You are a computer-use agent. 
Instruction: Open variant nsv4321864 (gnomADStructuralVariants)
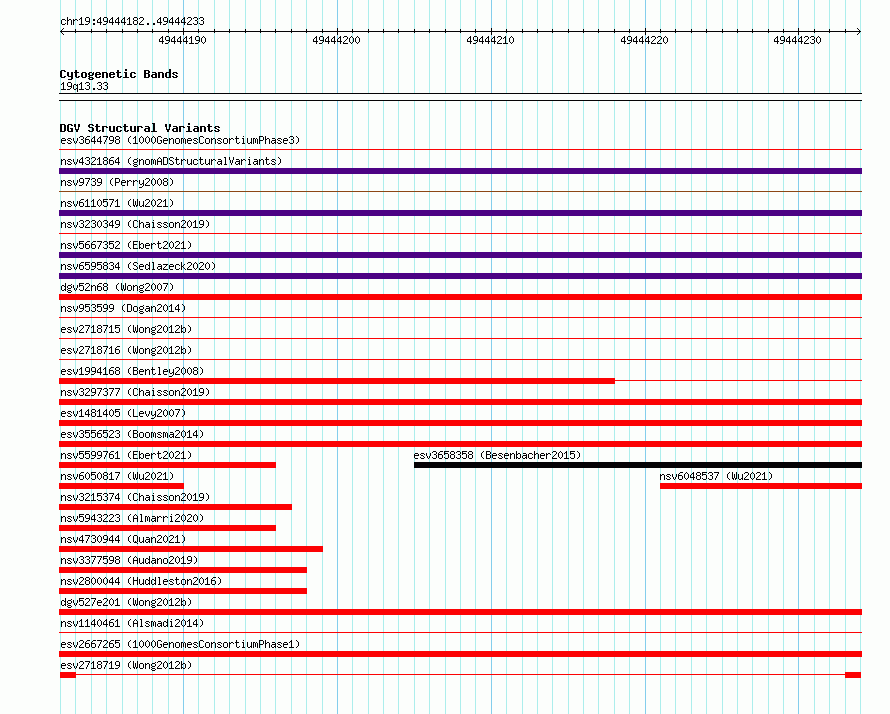click(171, 161)
